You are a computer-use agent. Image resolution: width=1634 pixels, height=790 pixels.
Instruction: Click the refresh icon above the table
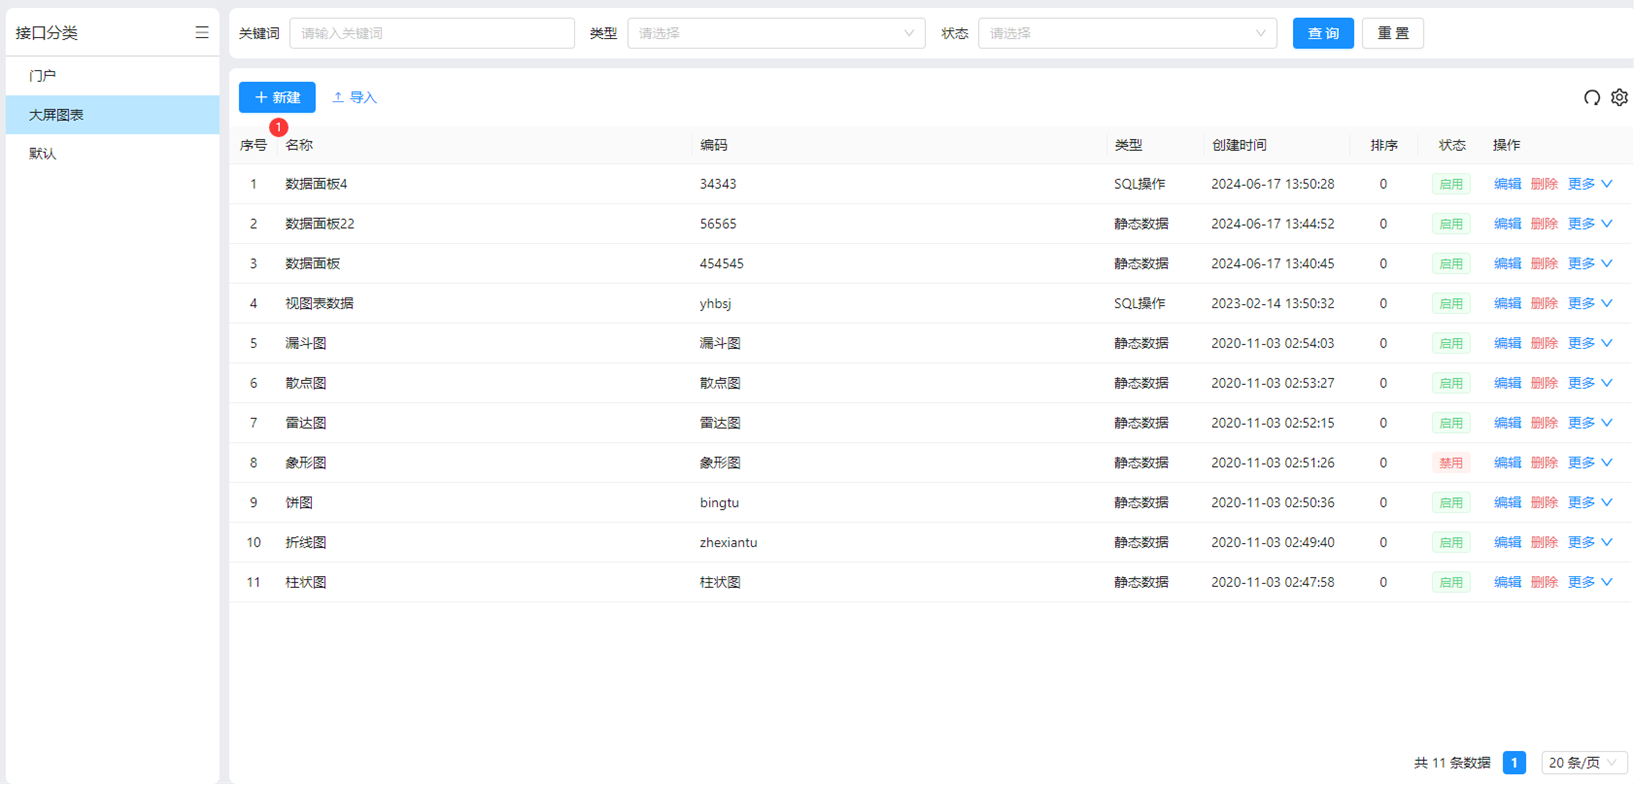point(1591,97)
